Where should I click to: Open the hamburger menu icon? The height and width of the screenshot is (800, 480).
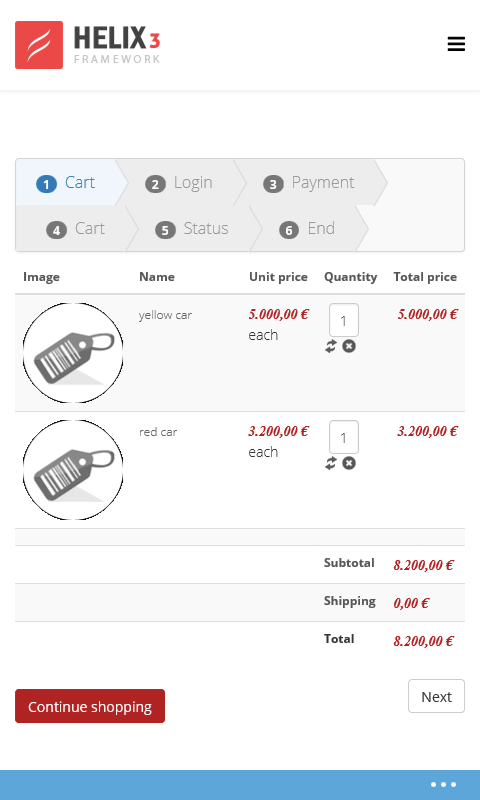click(x=456, y=44)
